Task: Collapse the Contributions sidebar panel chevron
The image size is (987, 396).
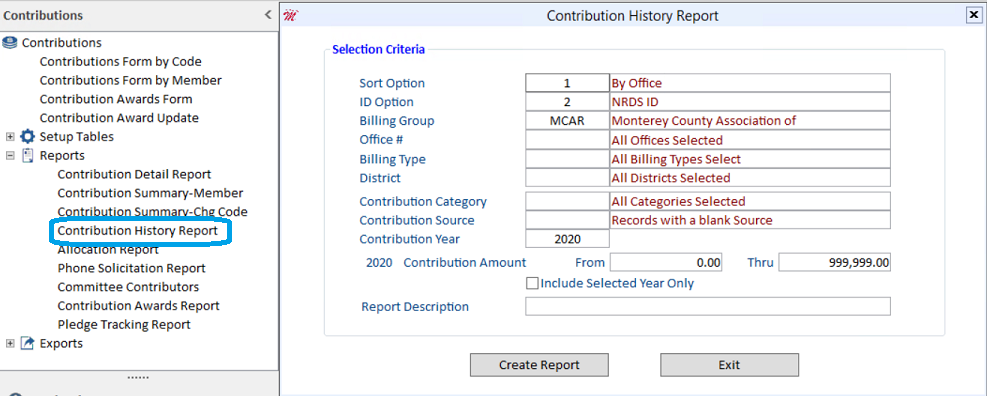Action: [x=268, y=15]
